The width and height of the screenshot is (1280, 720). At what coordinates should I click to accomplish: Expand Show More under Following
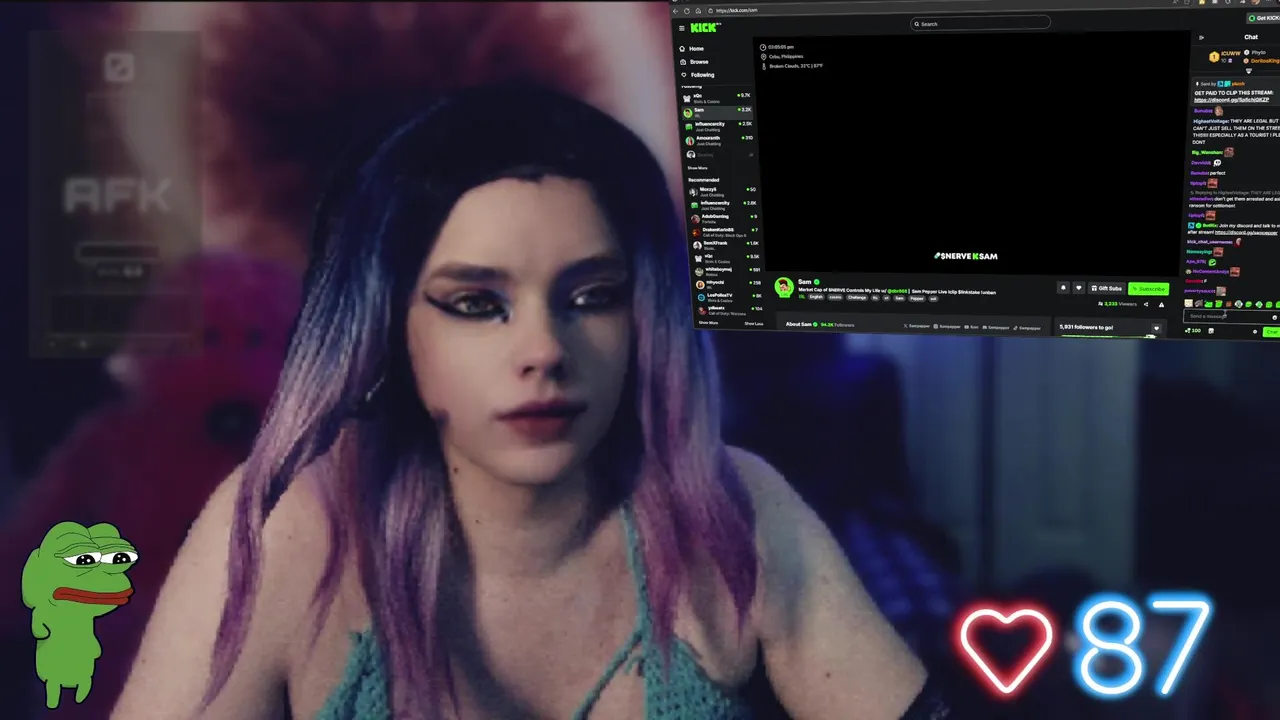pos(697,168)
